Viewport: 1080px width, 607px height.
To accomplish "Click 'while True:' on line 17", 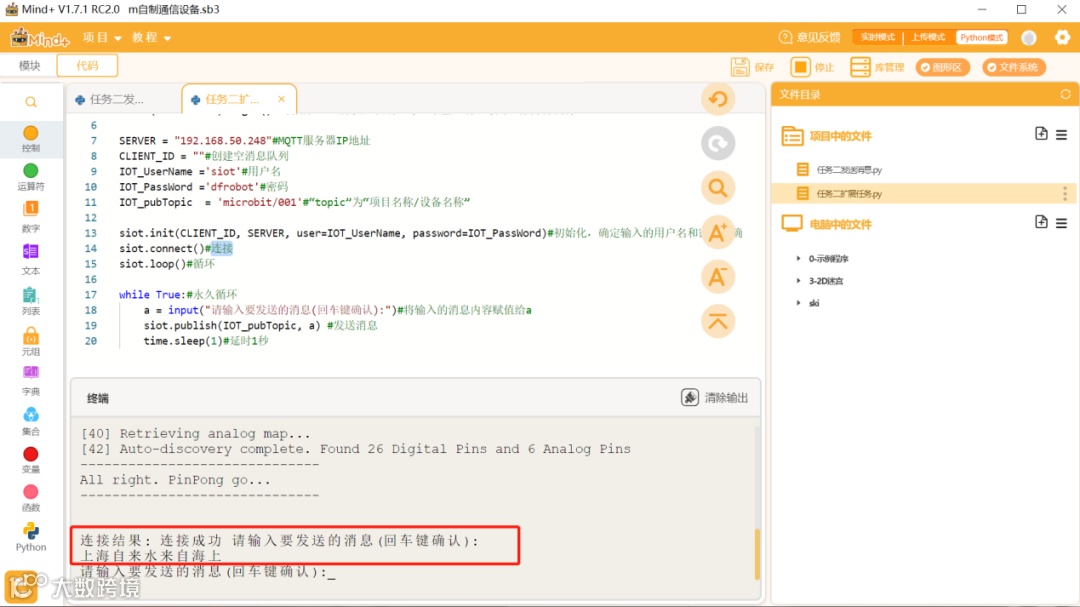I will coord(151,295).
